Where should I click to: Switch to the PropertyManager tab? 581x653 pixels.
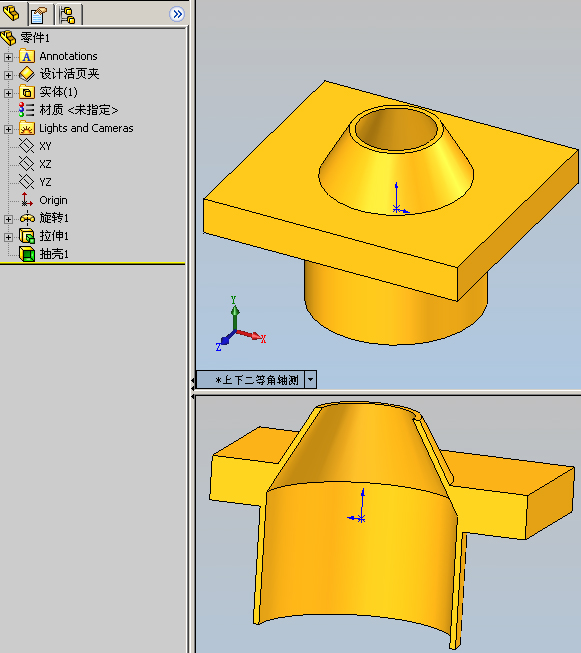tap(39, 15)
